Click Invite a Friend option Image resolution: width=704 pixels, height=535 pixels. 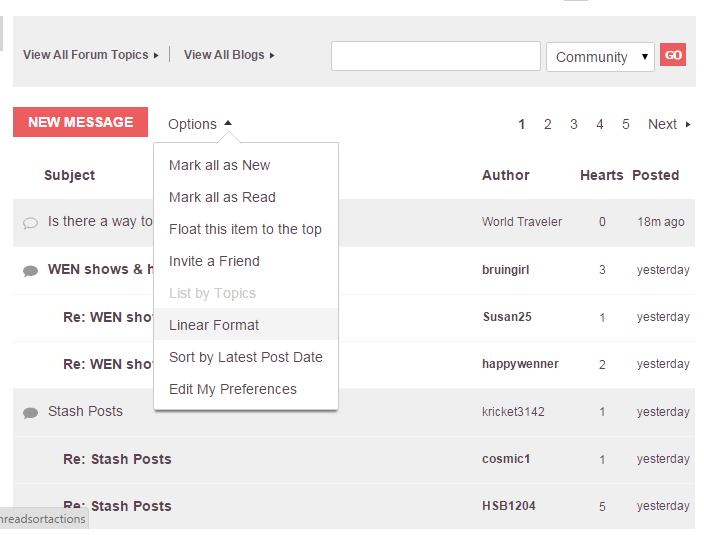point(214,261)
